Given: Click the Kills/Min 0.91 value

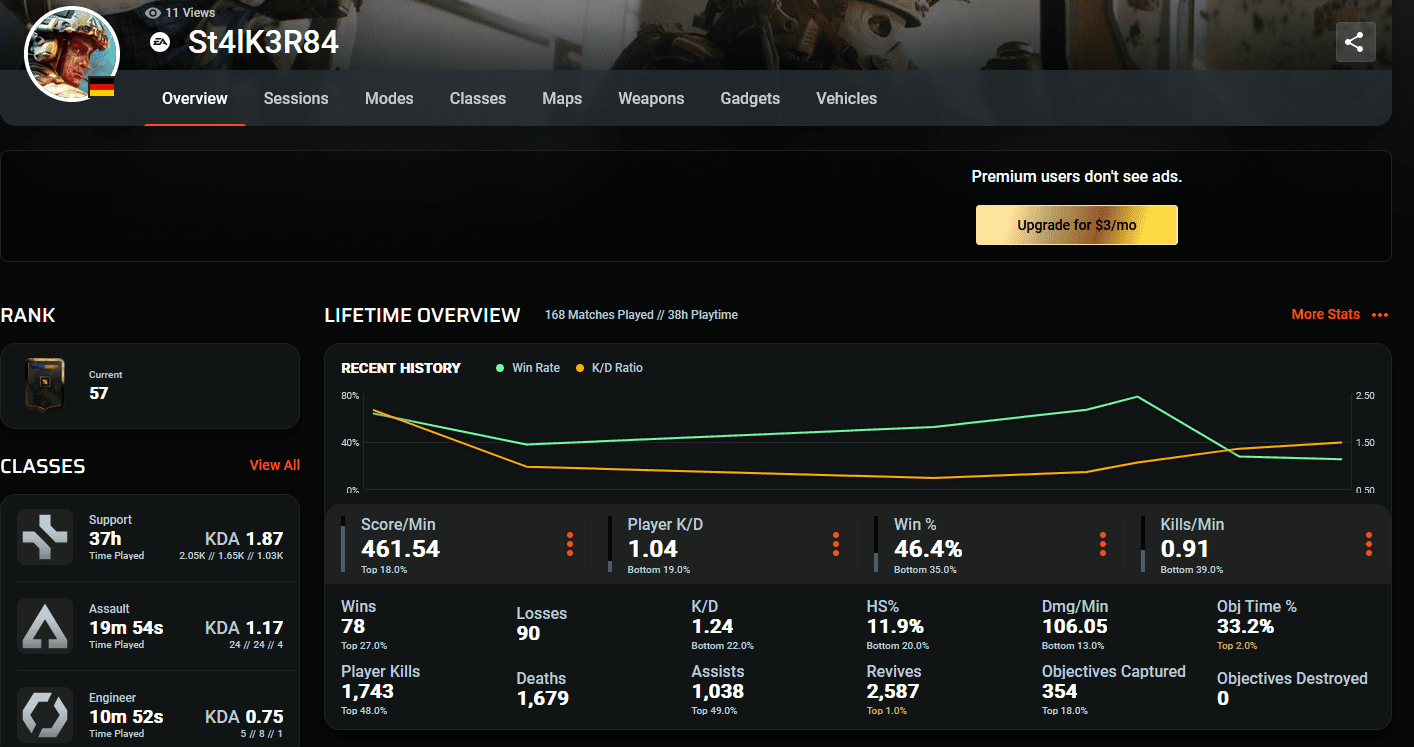Looking at the screenshot, I should 1185,549.
